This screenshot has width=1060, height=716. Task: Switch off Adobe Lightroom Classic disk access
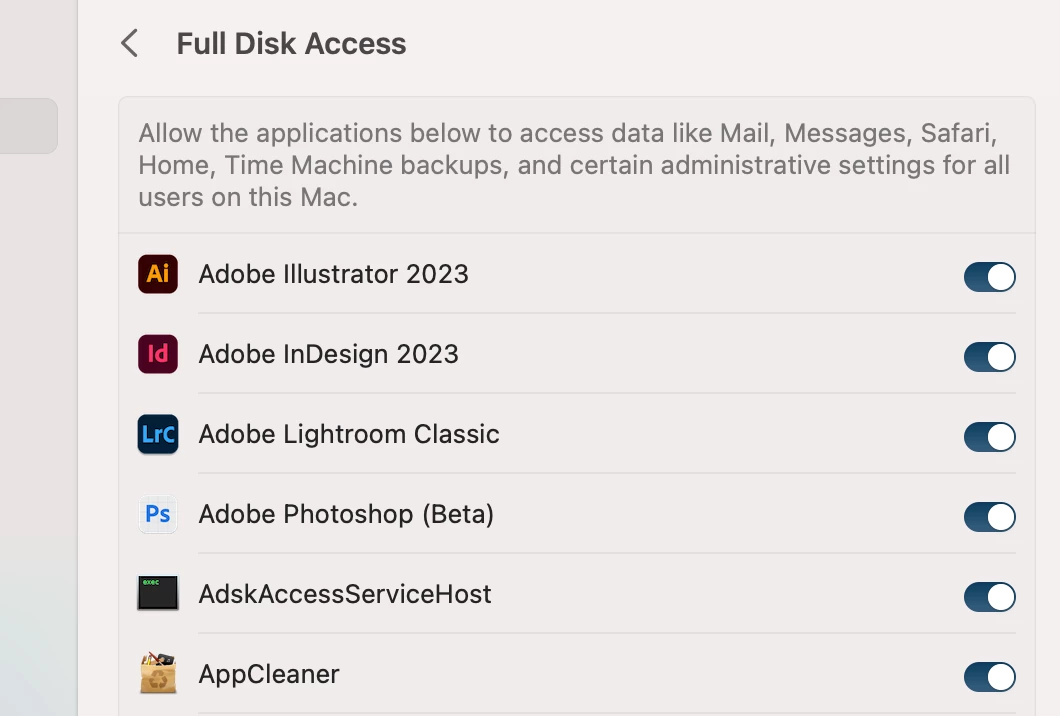989,437
